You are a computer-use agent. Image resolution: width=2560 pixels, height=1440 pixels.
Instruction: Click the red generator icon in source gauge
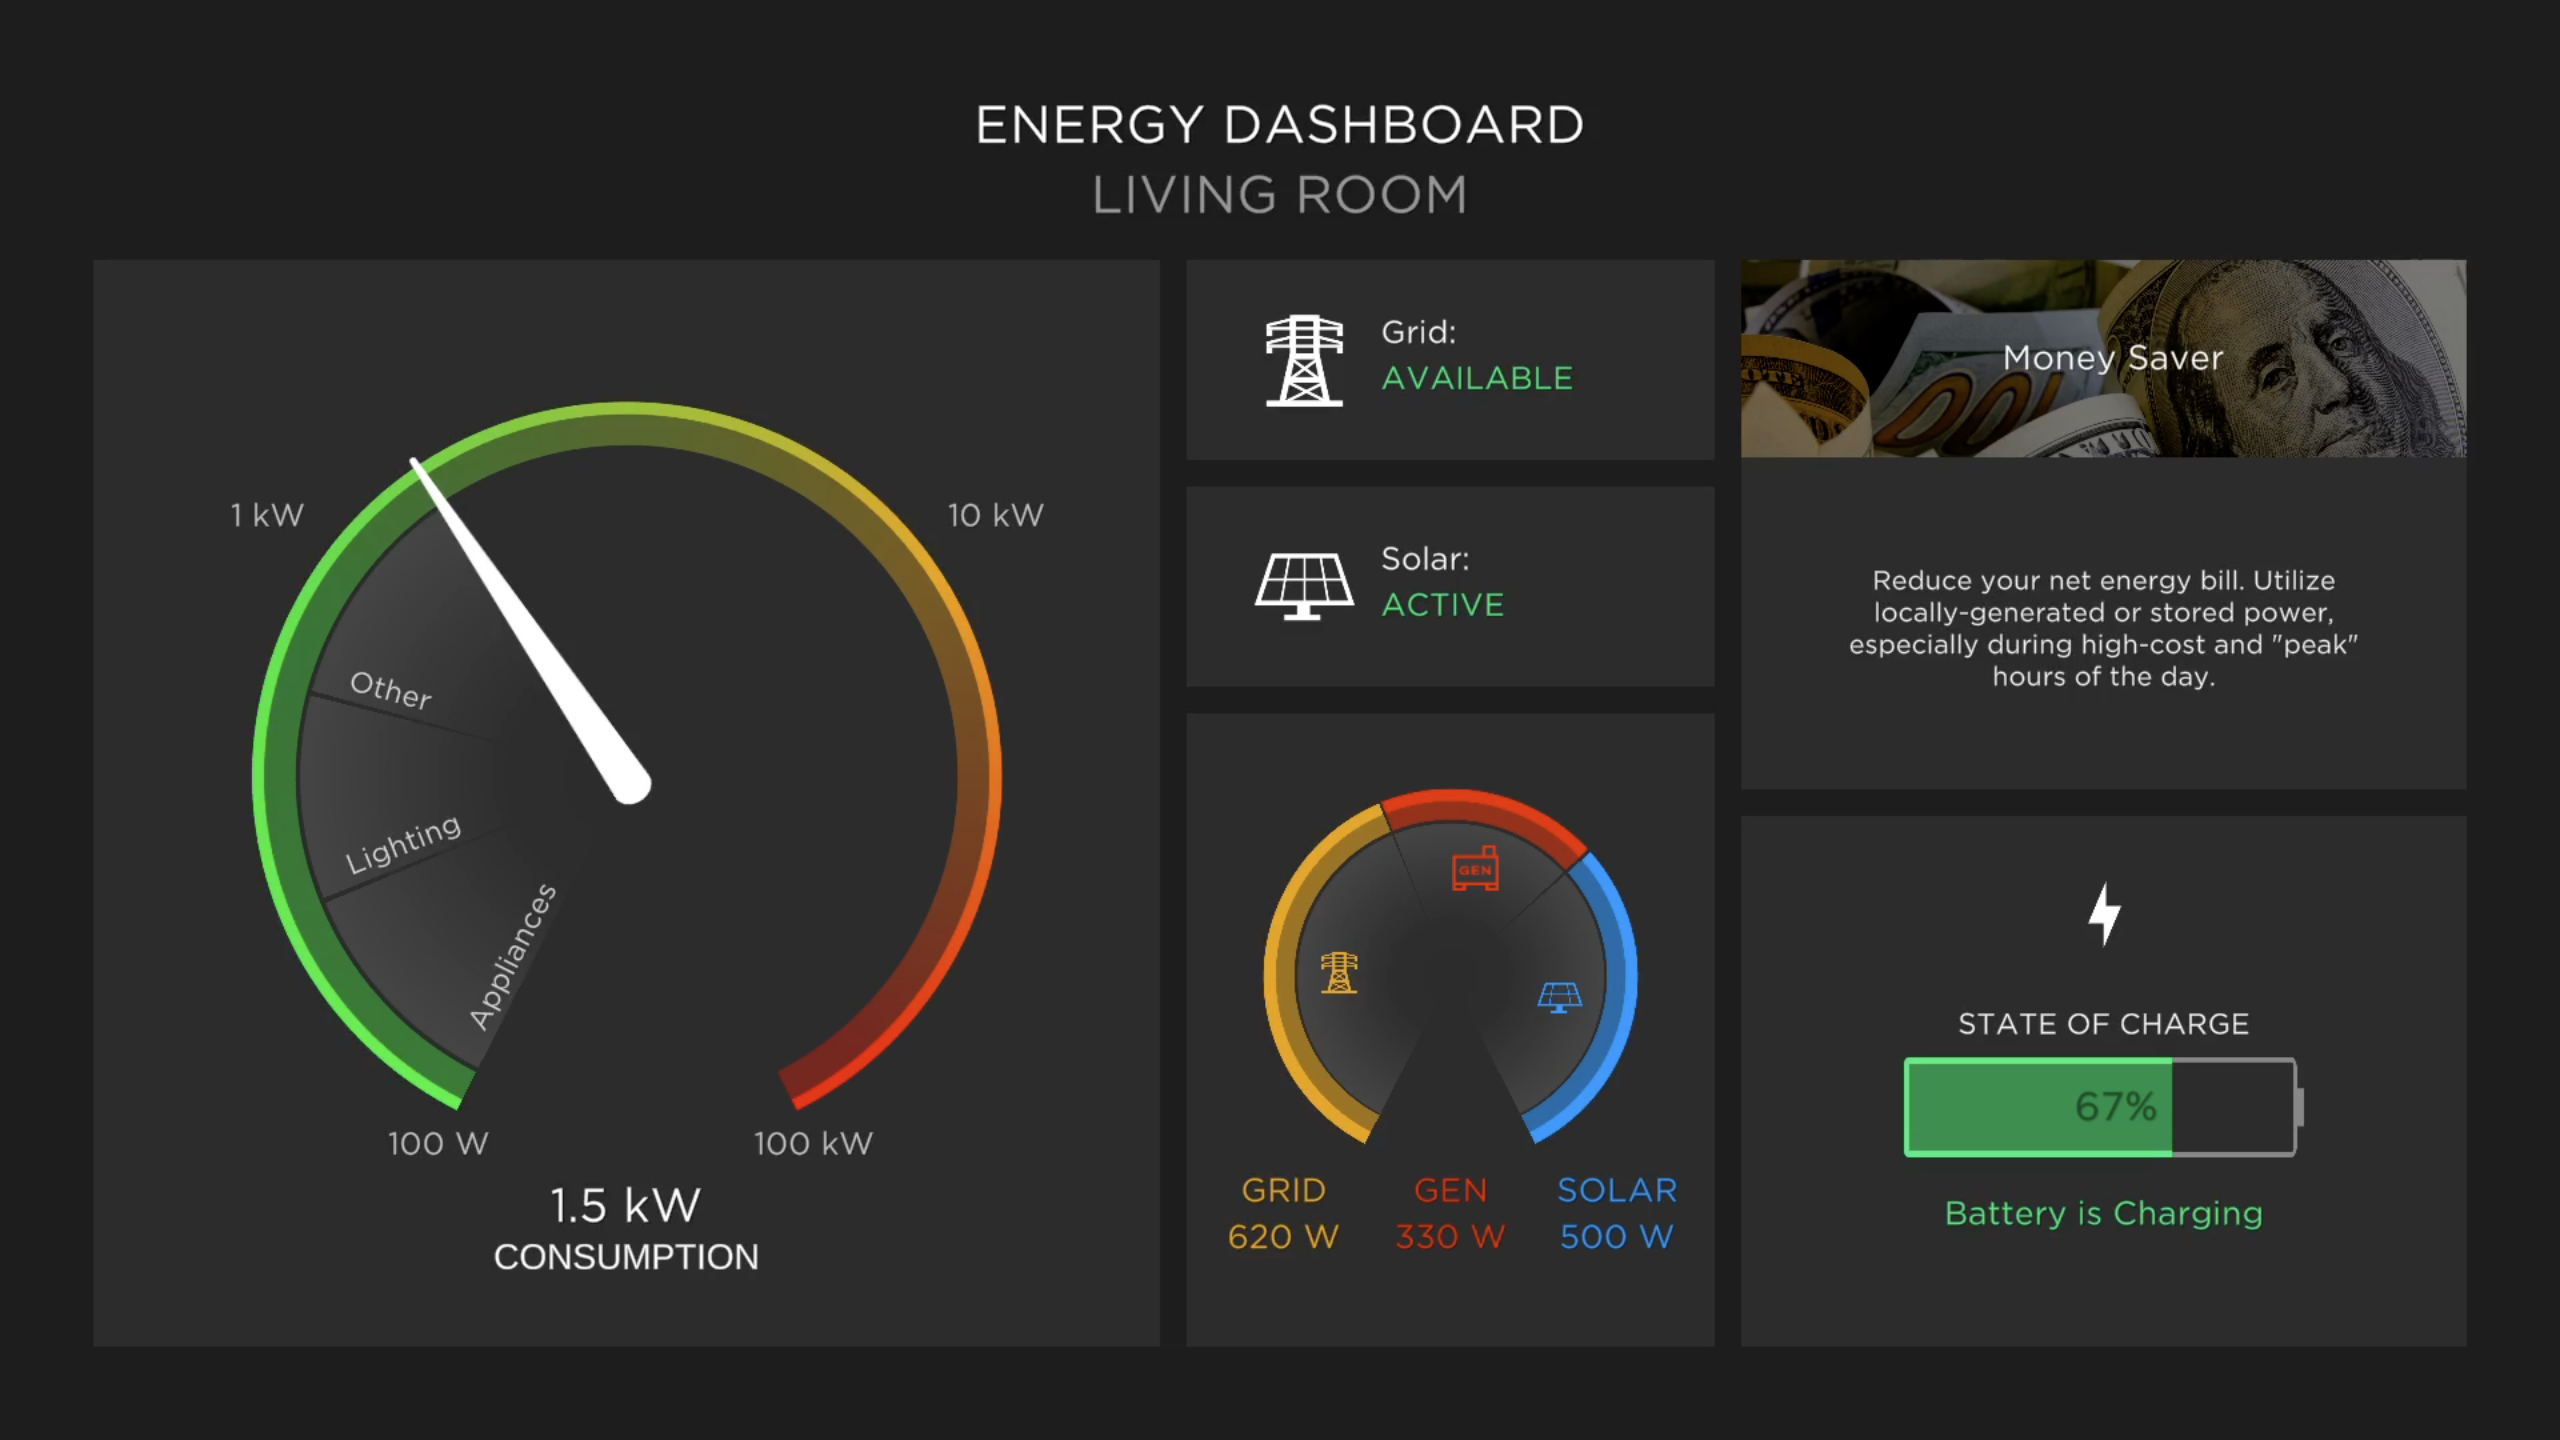pos(1475,868)
